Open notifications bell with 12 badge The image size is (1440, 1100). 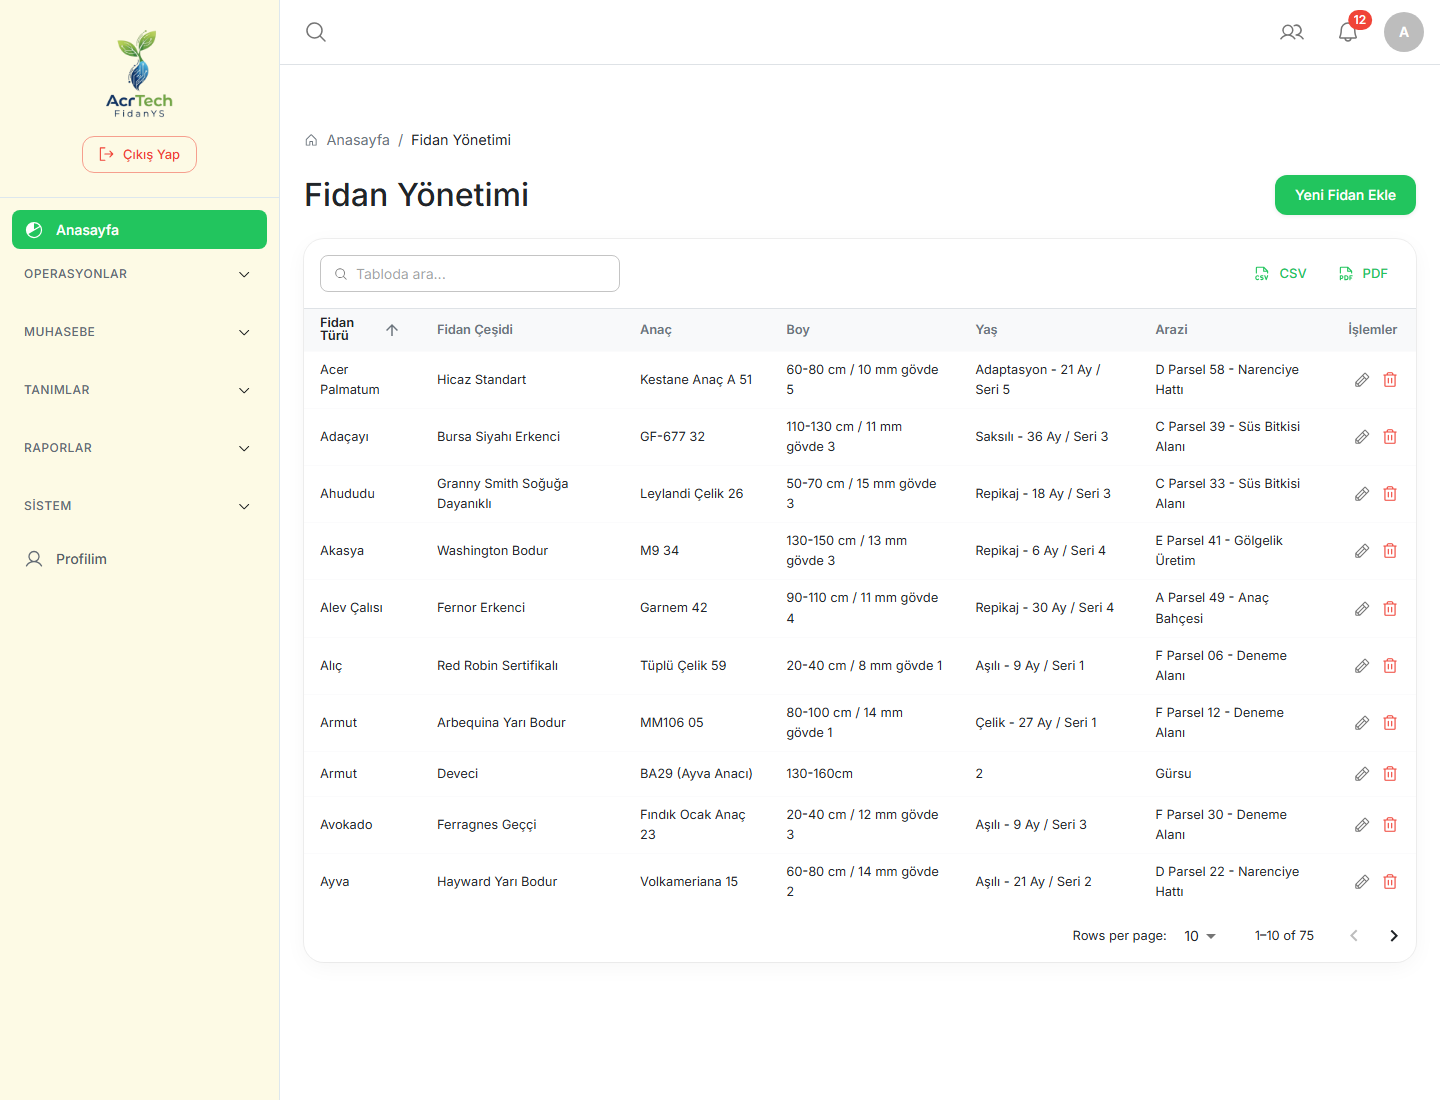1348,32
